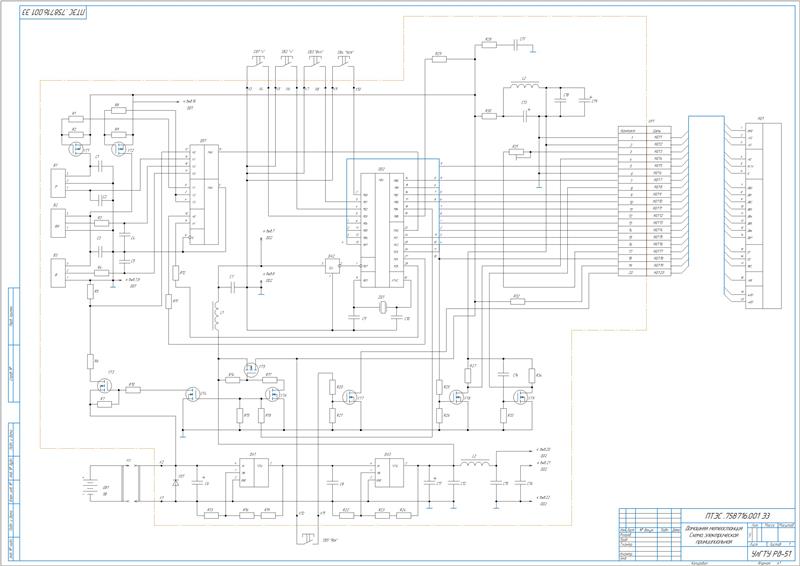This screenshot has height=566, width=800.
Task: Click the R29 resistor near the top
Action: click(439, 59)
